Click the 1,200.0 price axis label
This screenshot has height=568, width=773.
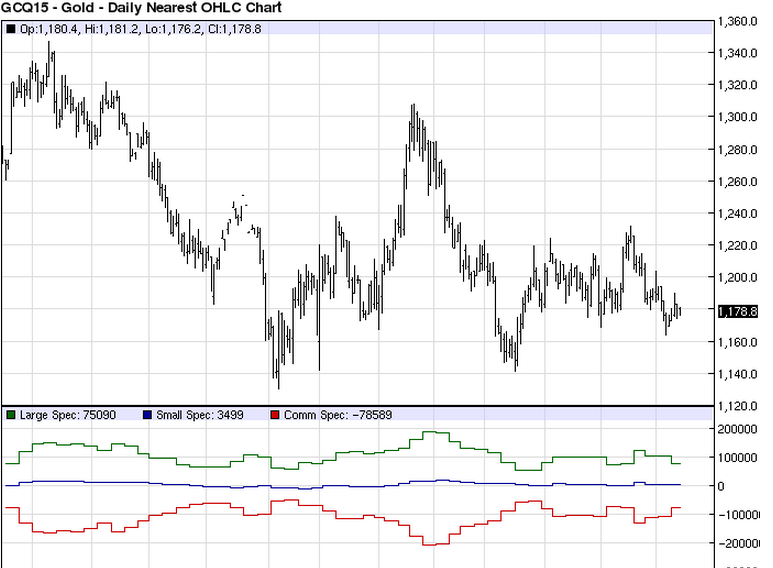(738, 278)
